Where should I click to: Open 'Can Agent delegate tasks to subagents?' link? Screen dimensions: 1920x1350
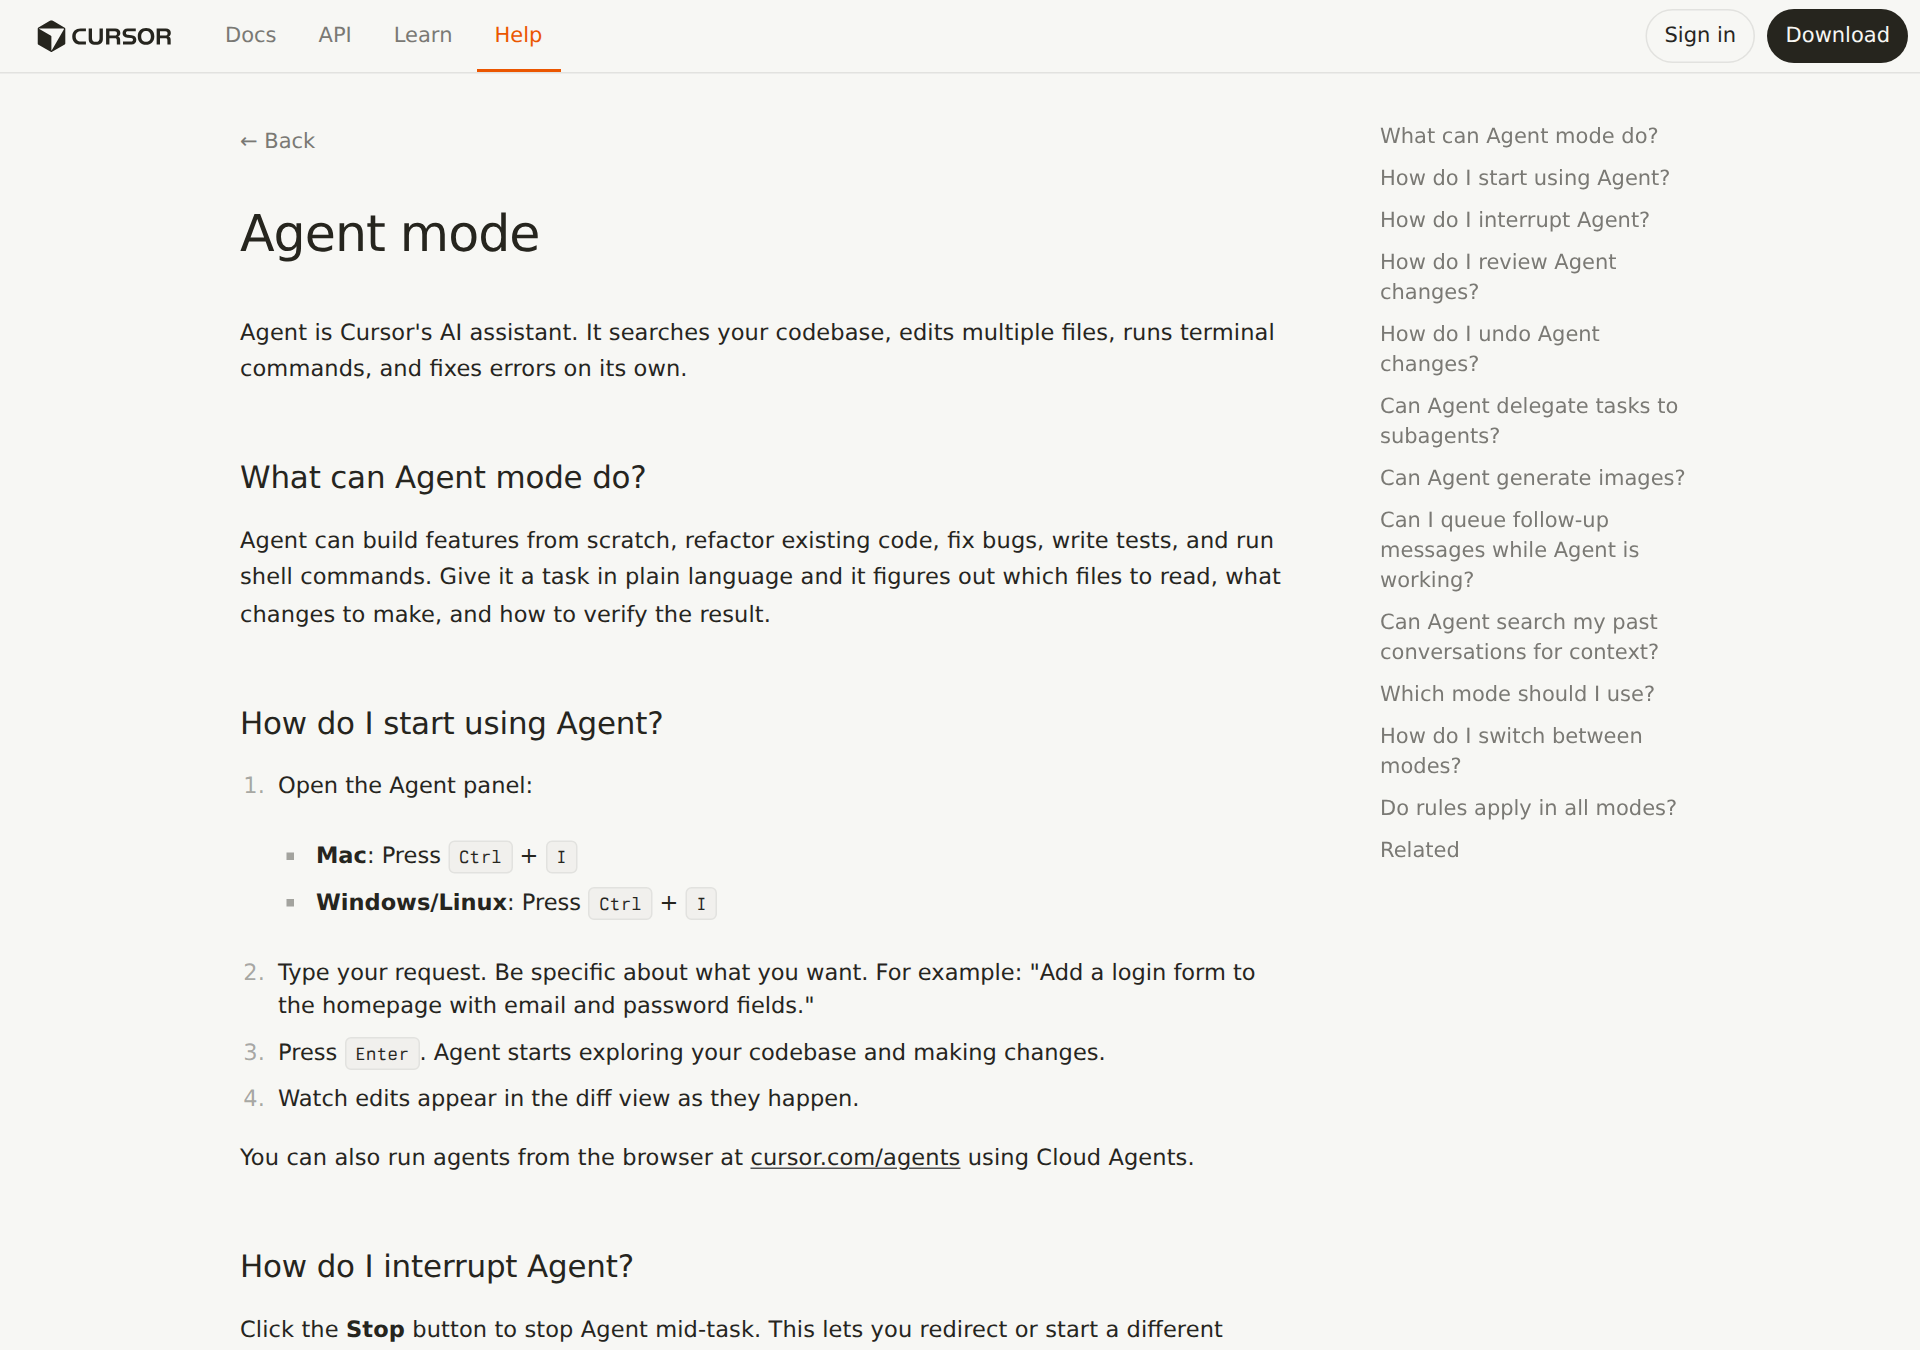click(x=1529, y=421)
